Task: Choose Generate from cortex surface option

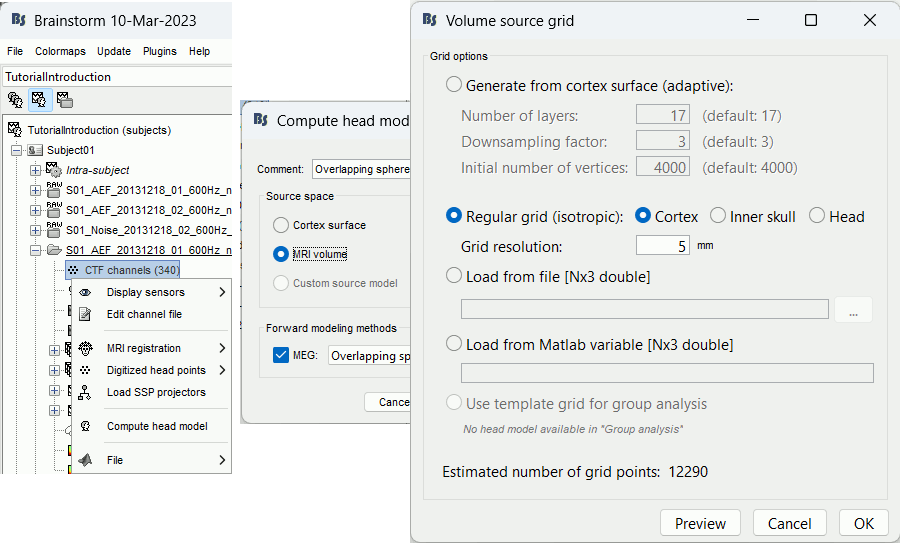Action: point(454,85)
